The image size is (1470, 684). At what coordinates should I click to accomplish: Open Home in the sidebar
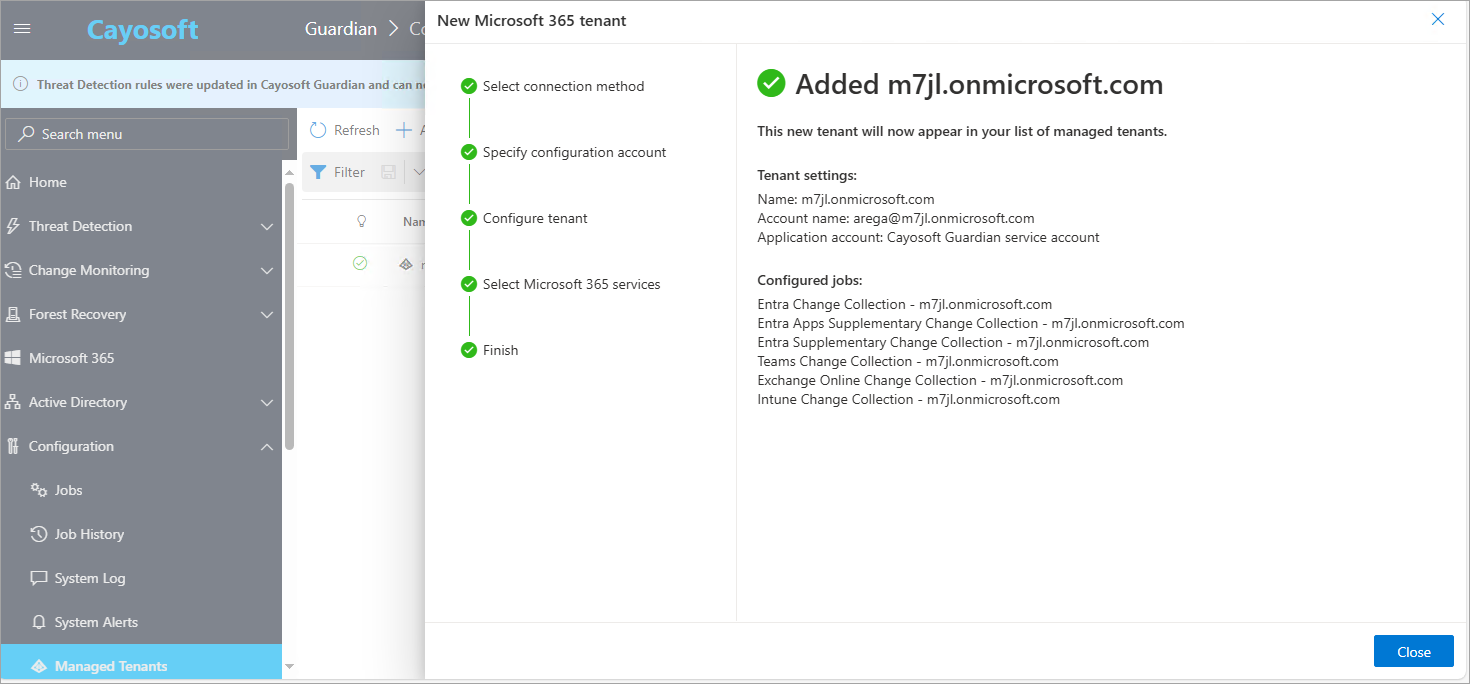[x=141, y=182]
